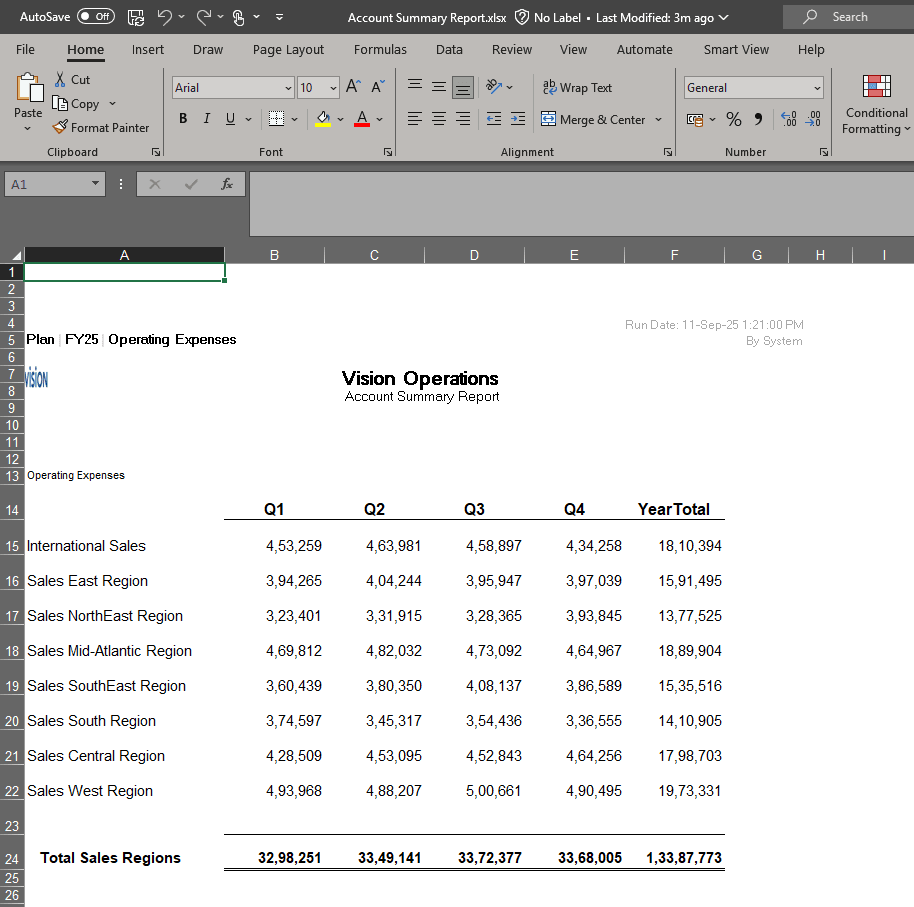The height and width of the screenshot is (907, 914).
Task: Click the Center horizontal alignment icon
Action: (438, 119)
